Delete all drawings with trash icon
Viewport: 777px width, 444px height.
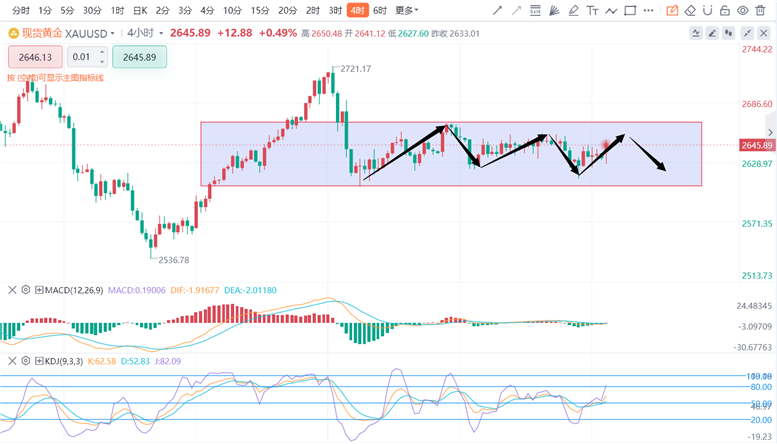coord(760,10)
